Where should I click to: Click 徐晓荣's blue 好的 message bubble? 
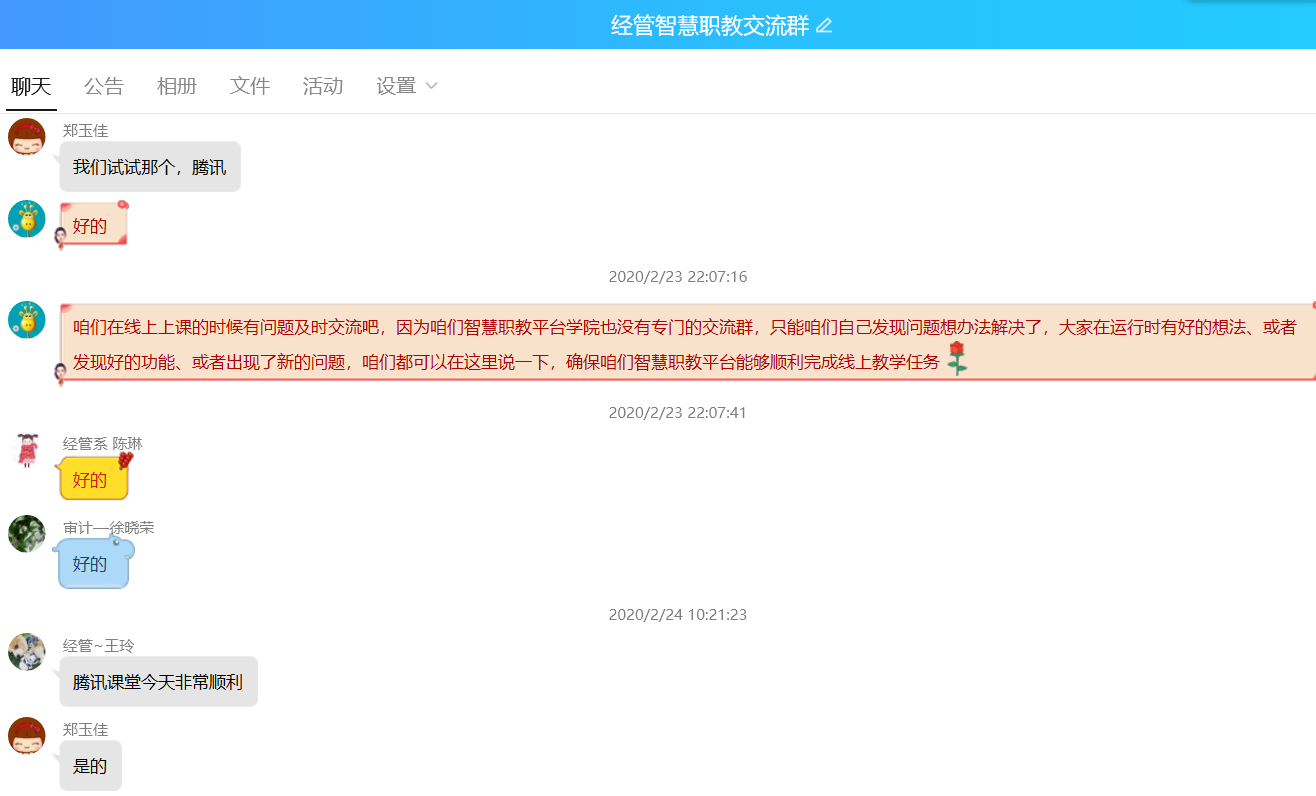tap(92, 564)
